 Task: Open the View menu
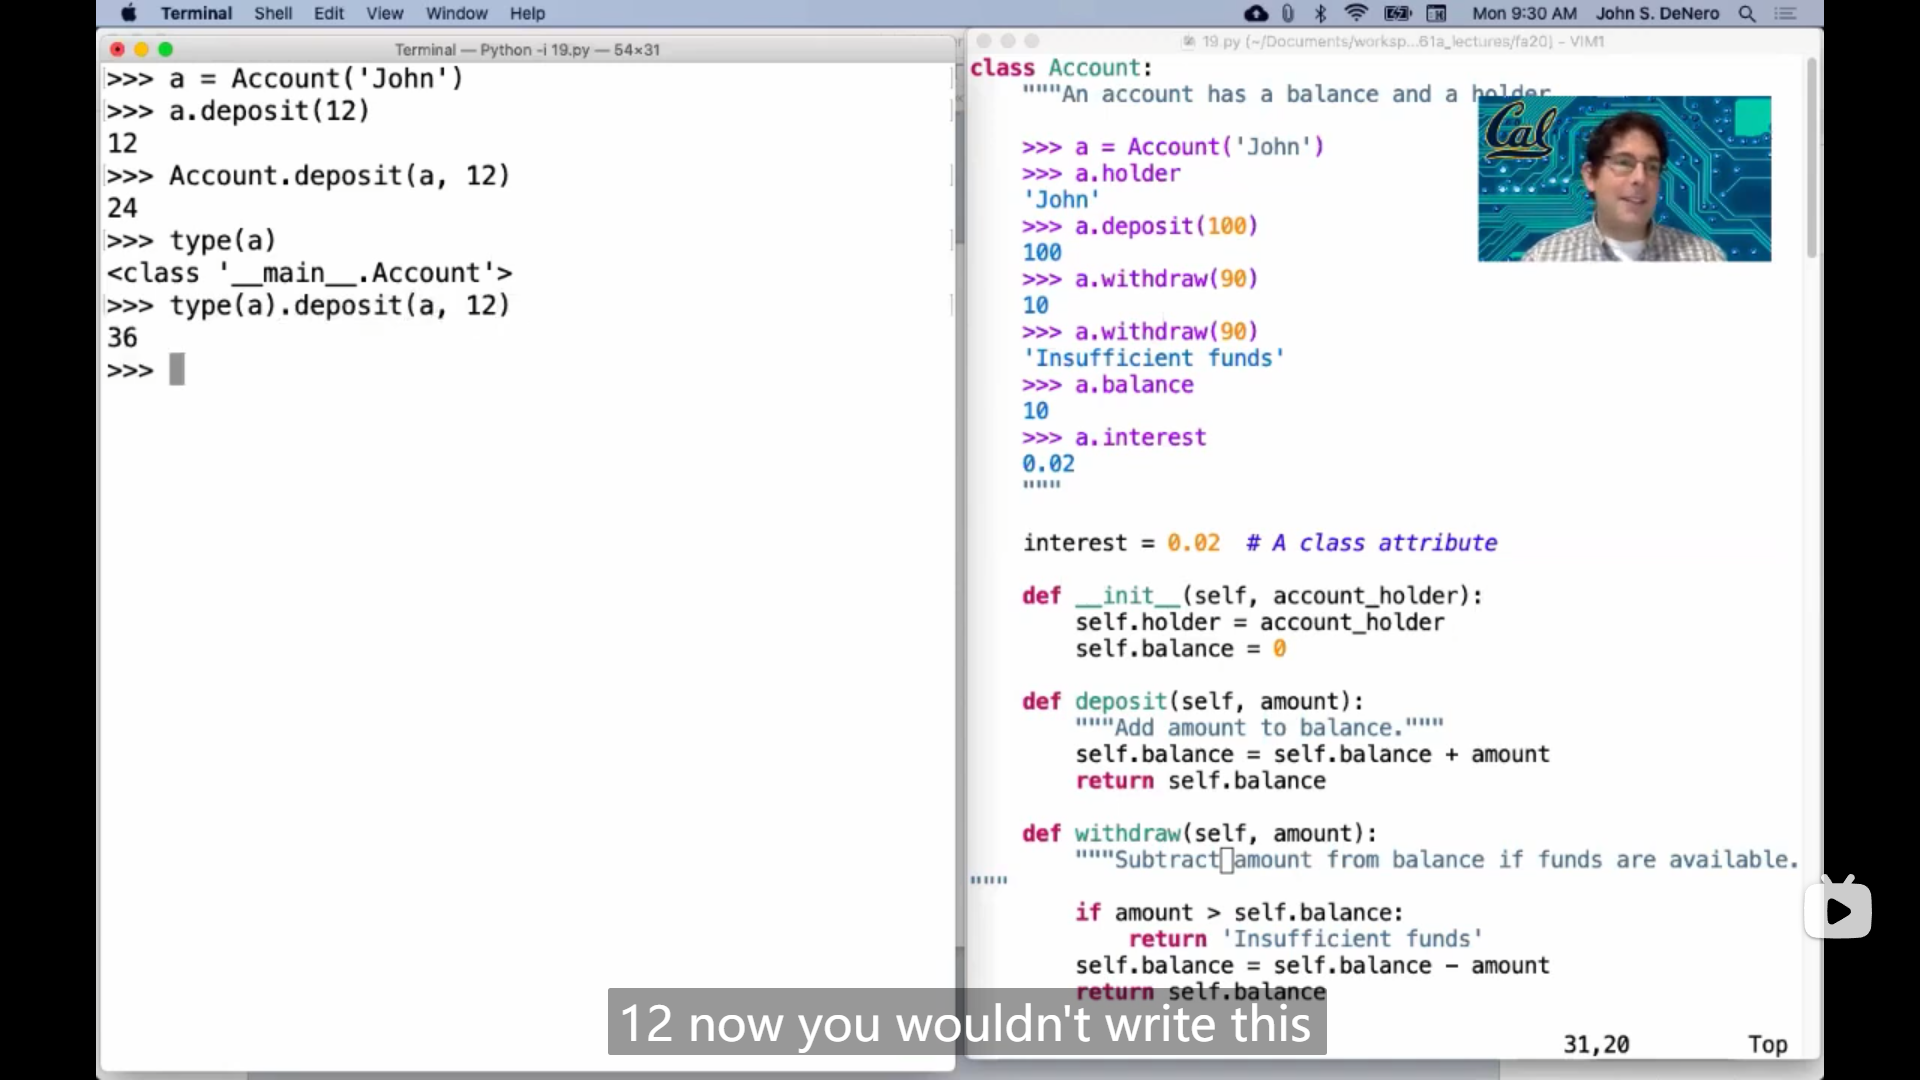384,13
